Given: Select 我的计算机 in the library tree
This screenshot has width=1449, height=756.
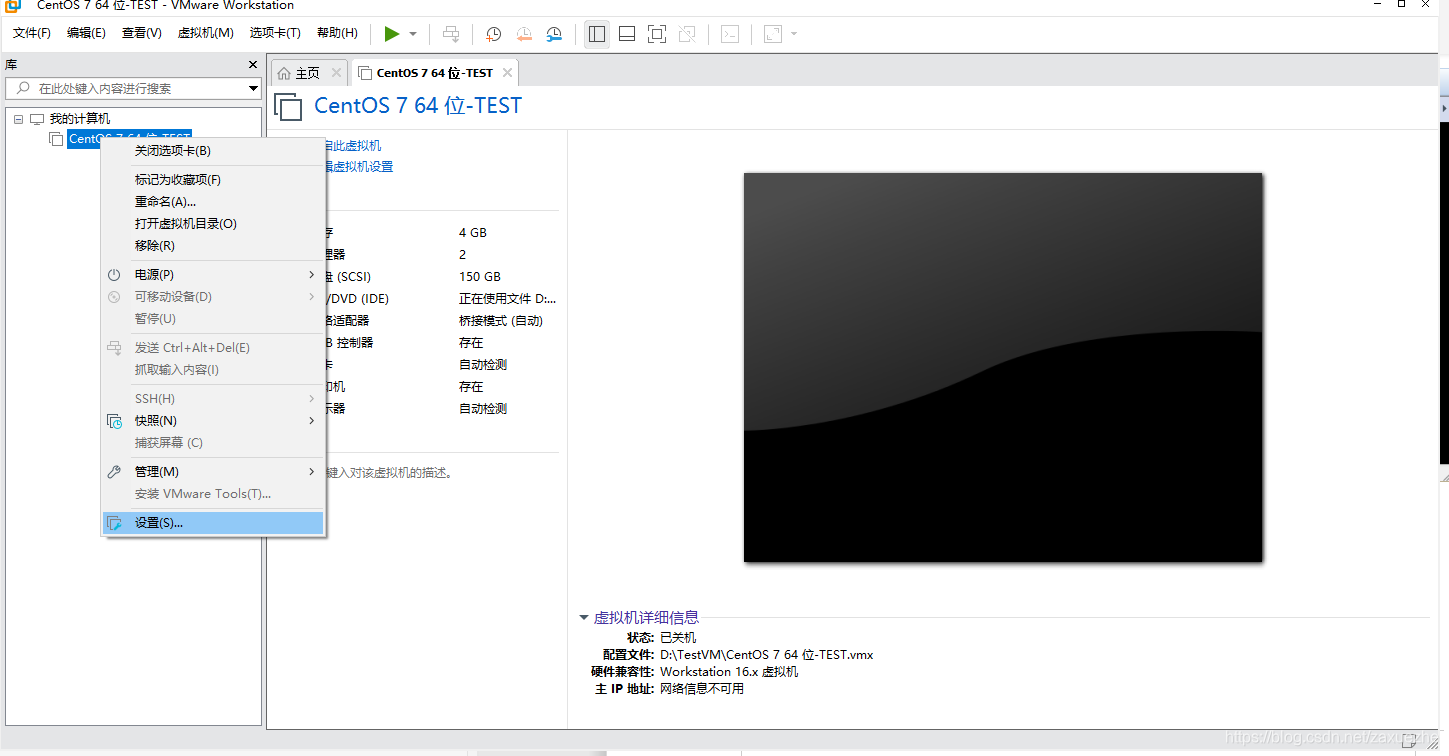Looking at the screenshot, I should [x=80, y=119].
